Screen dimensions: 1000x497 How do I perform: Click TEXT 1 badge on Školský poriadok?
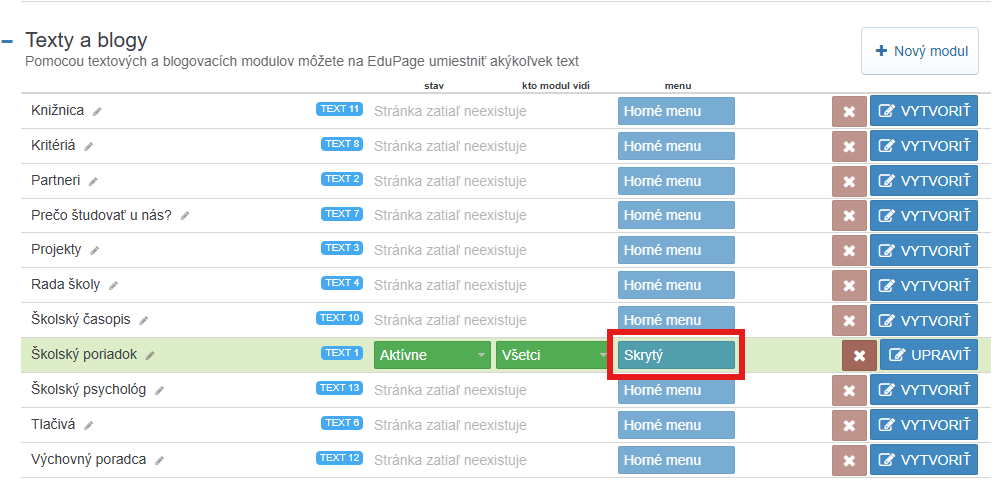click(x=339, y=353)
